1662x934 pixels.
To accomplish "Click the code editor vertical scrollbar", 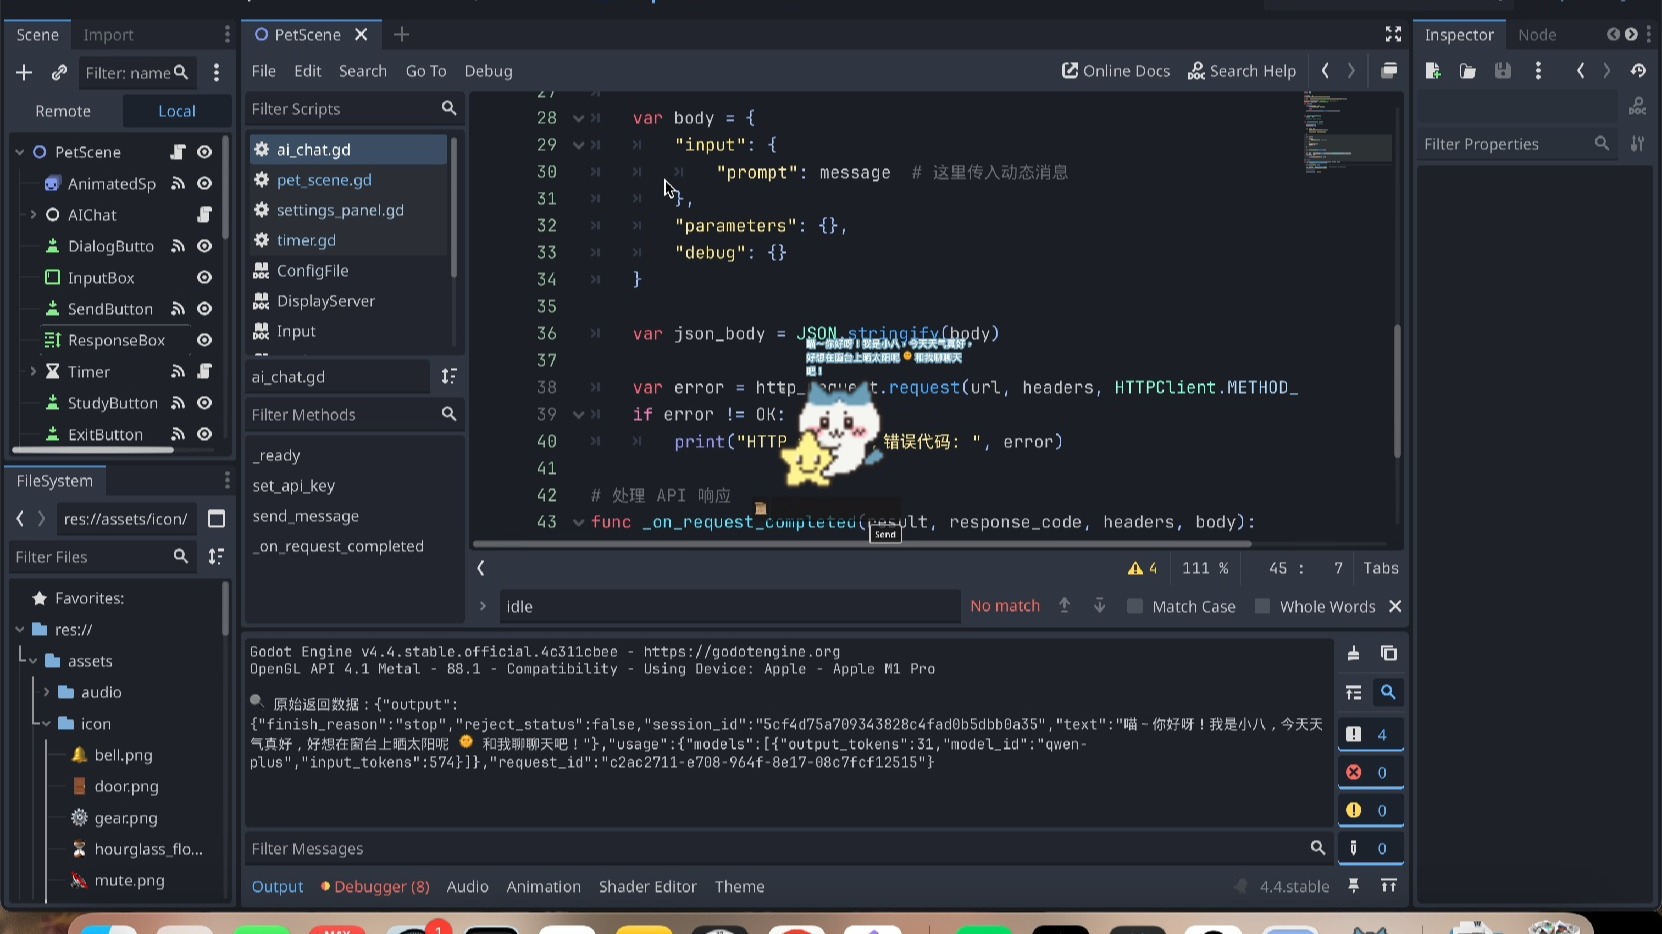I will pos(1397,390).
